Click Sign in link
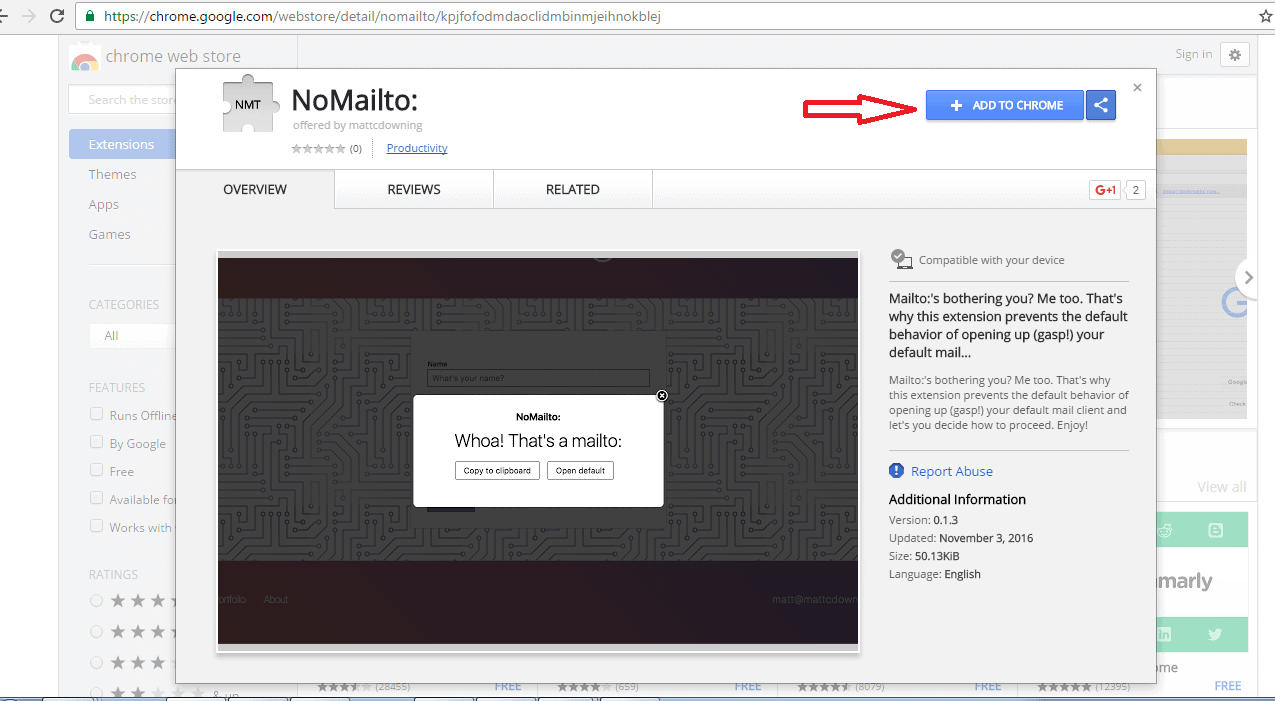 coord(1193,54)
